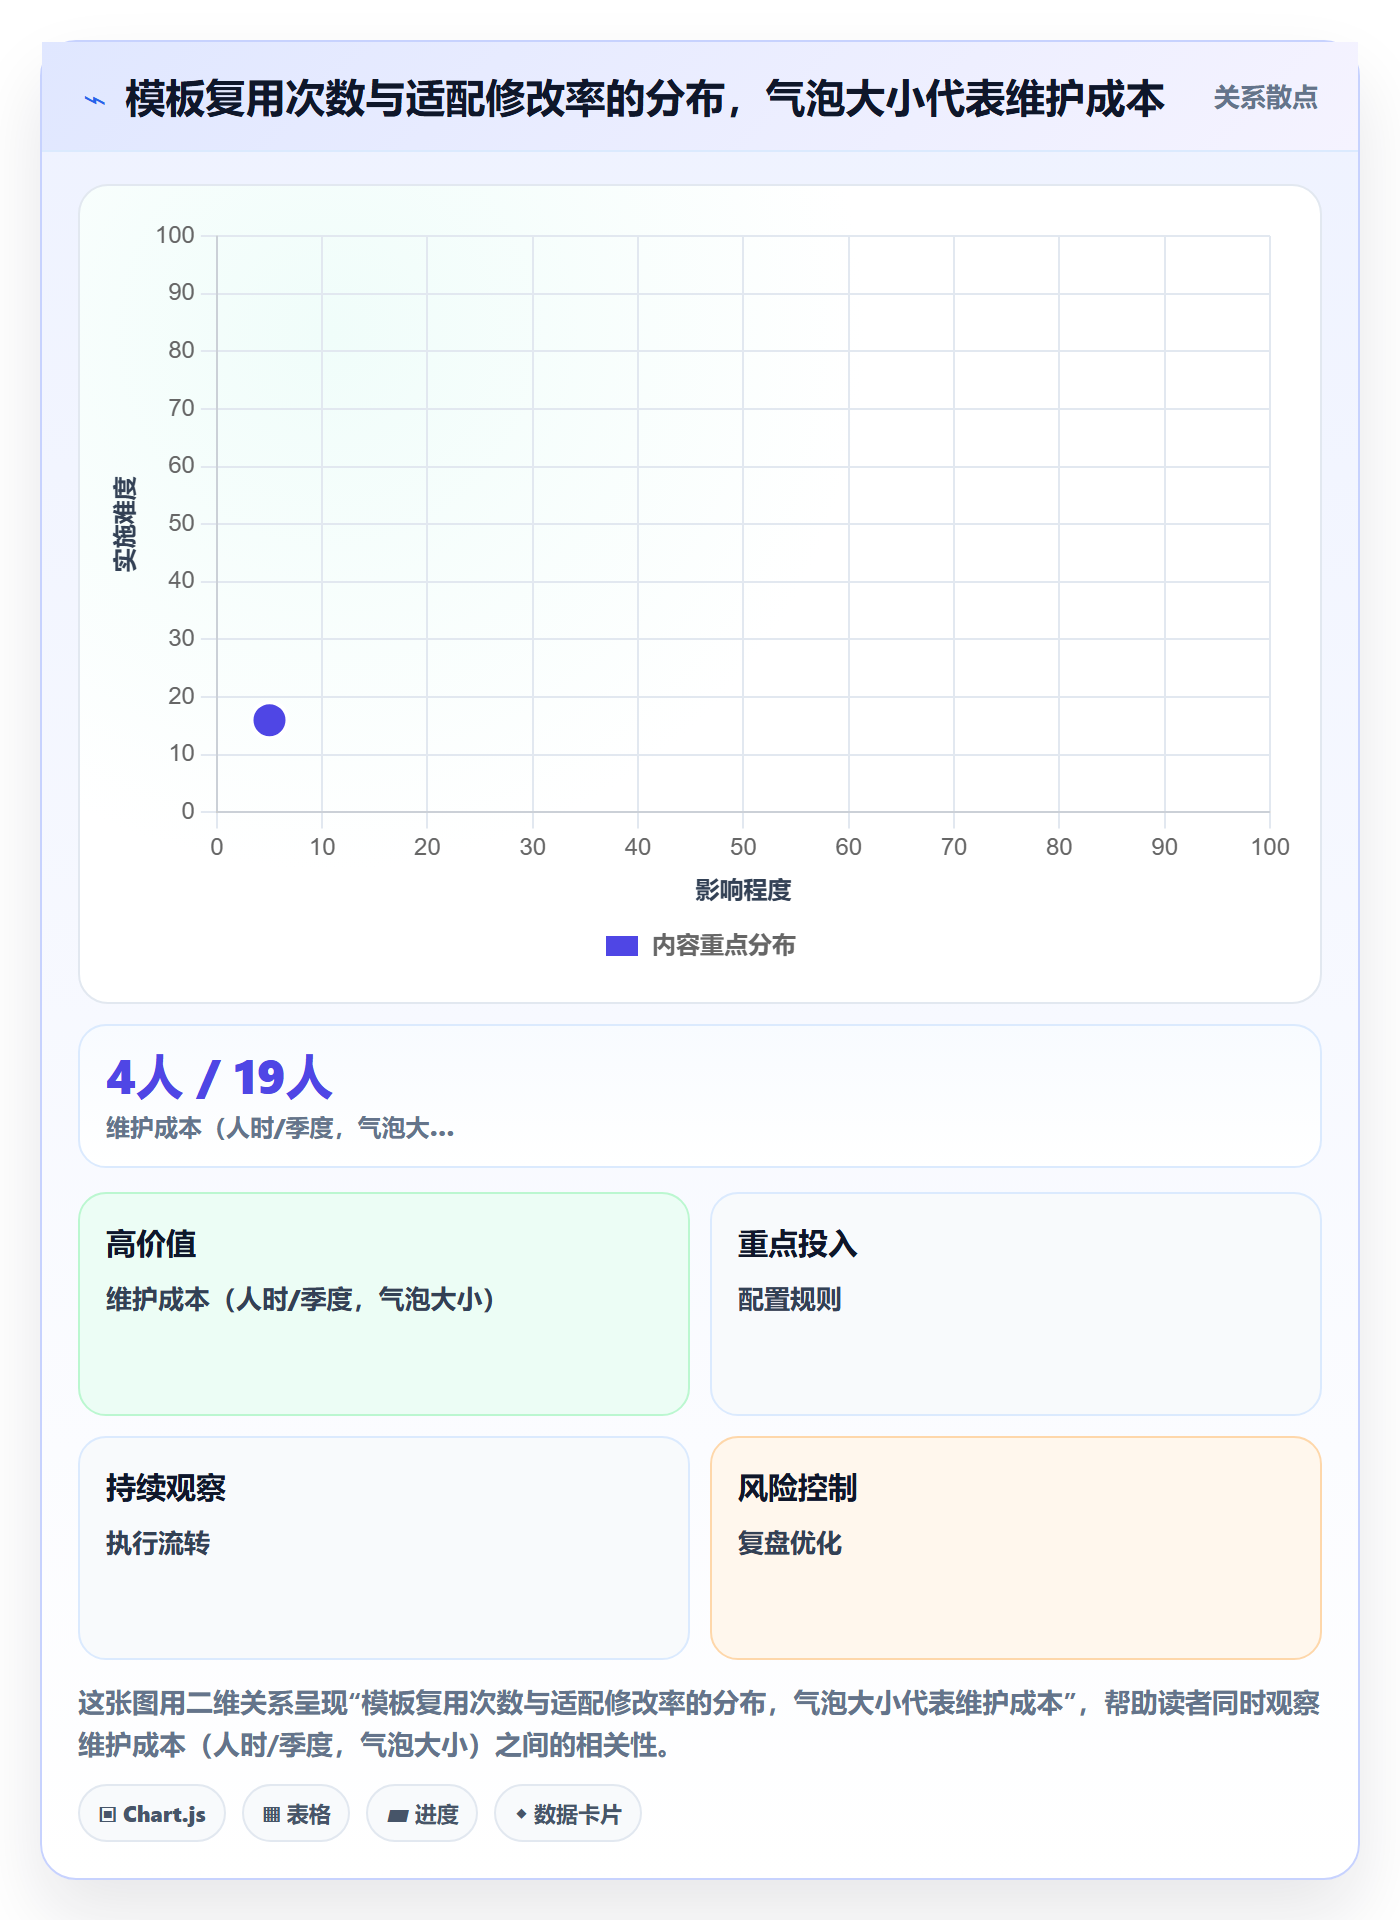Select the 关系散点 tag in the header
This screenshot has height=1920, width=1400.
(1265, 98)
